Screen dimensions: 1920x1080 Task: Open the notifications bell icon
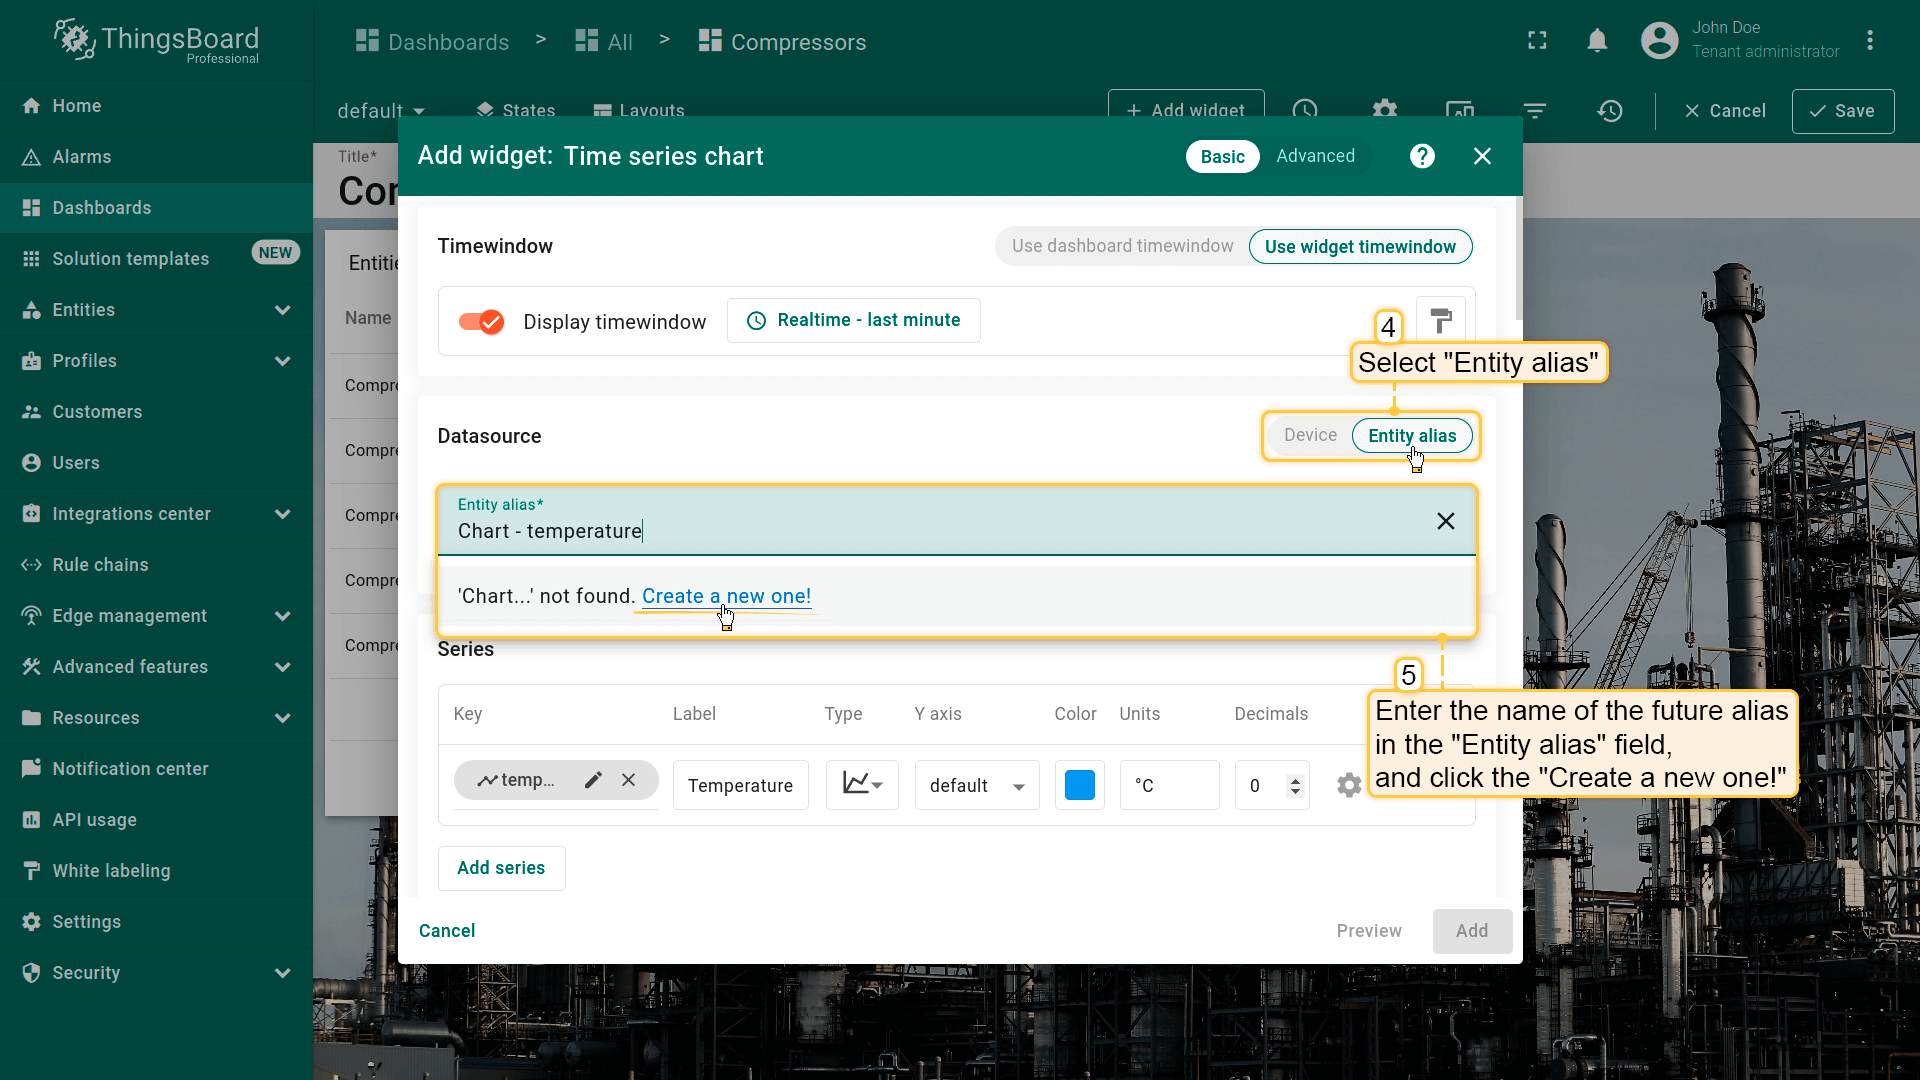click(1597, 41)
